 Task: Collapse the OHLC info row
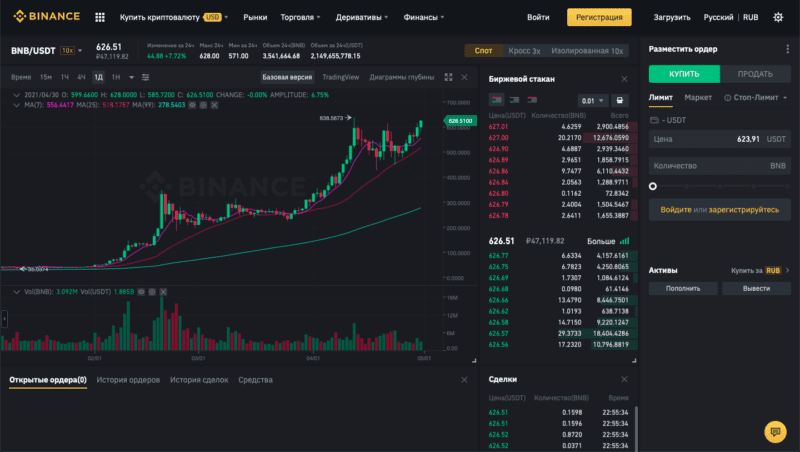click(16, 95)
